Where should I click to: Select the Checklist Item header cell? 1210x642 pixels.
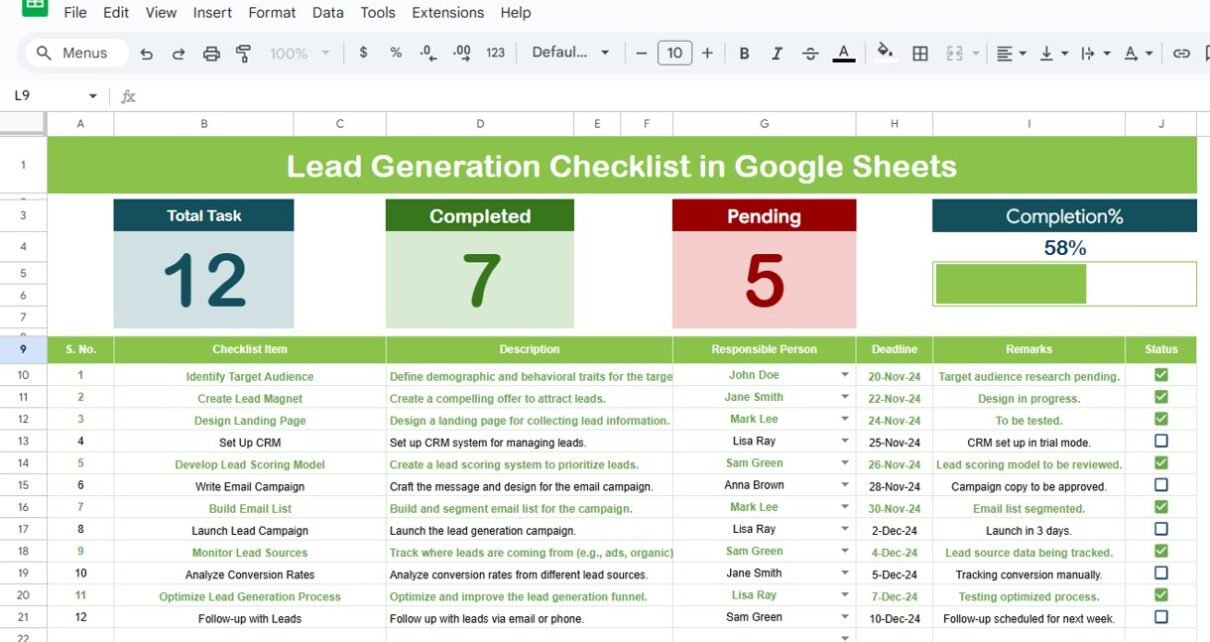point(250,350)
